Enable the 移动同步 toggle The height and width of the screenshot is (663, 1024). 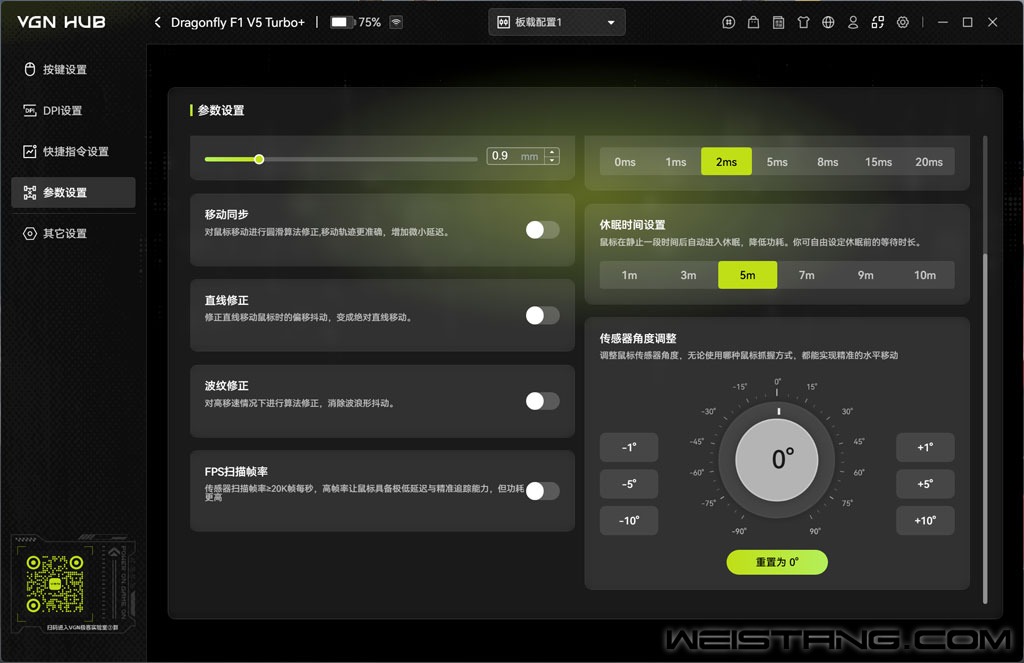coord(543,230)
